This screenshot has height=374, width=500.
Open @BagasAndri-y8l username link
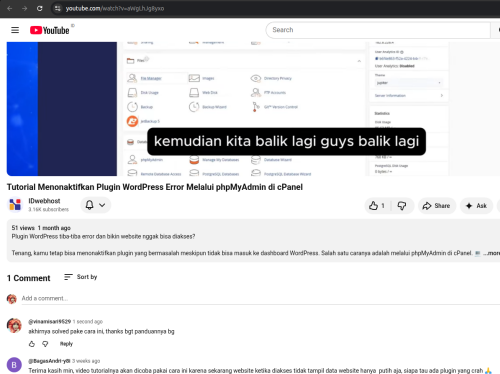tap(49, 361)
